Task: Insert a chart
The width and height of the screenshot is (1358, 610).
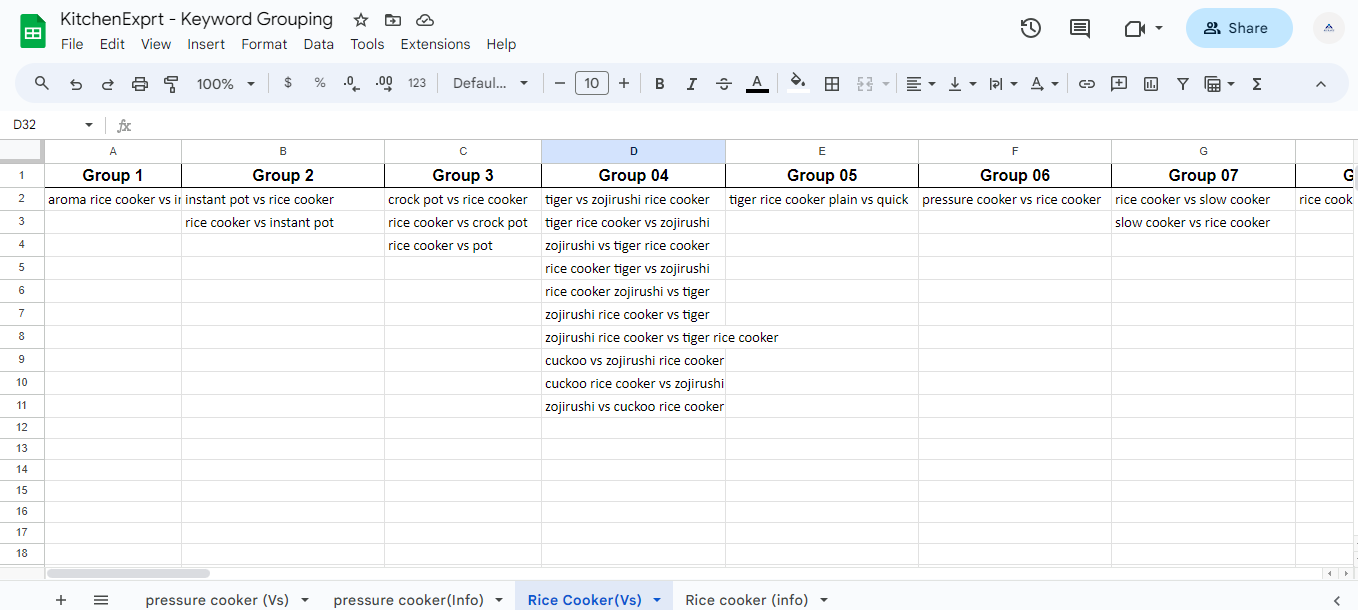Action: [1151, 84]
